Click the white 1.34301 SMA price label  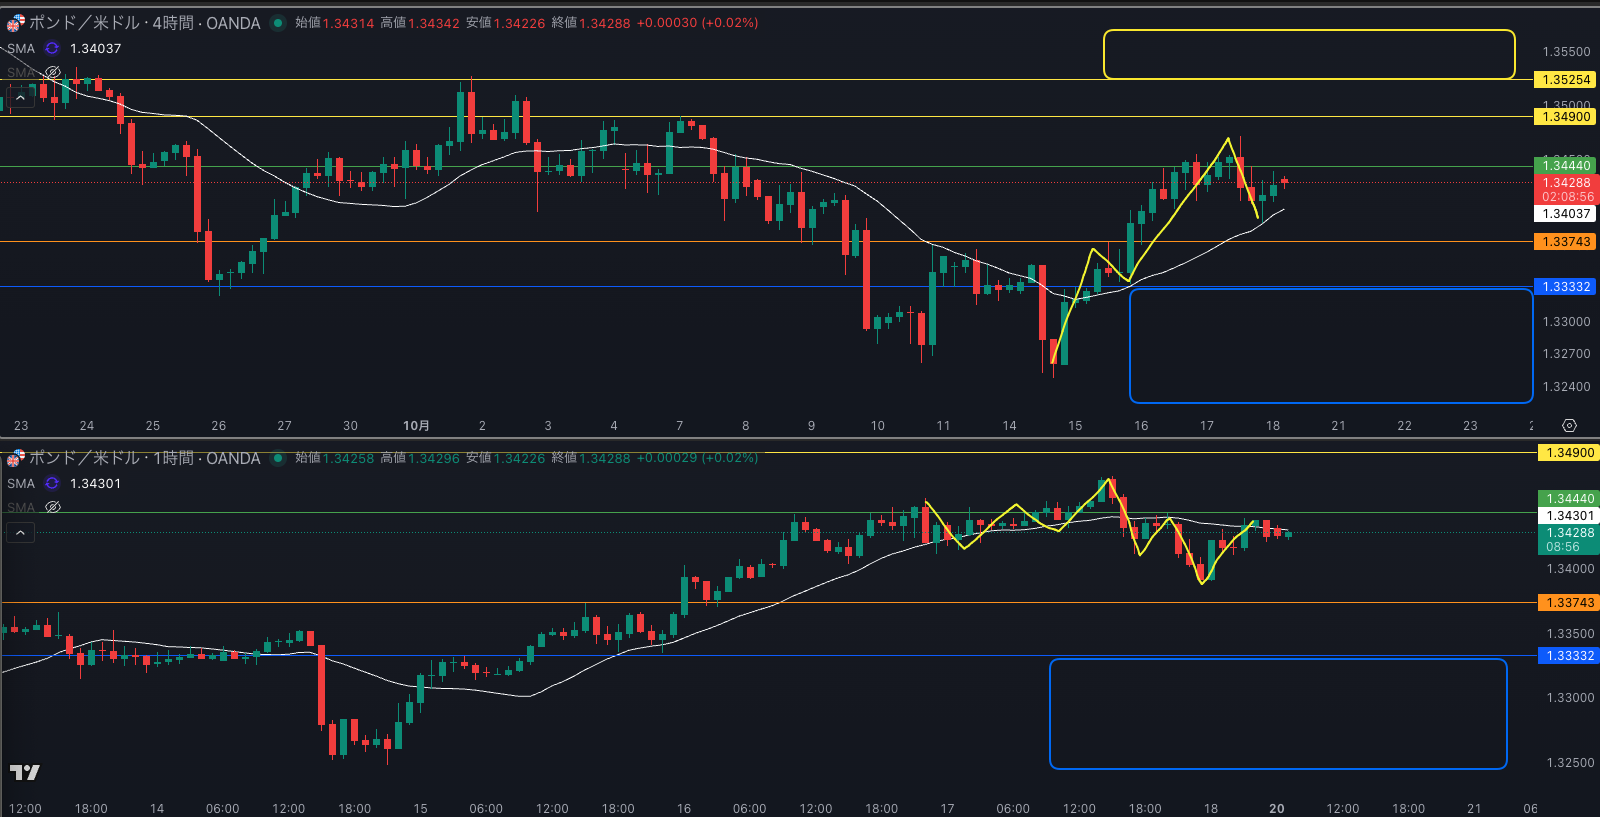pos(1568,516)
